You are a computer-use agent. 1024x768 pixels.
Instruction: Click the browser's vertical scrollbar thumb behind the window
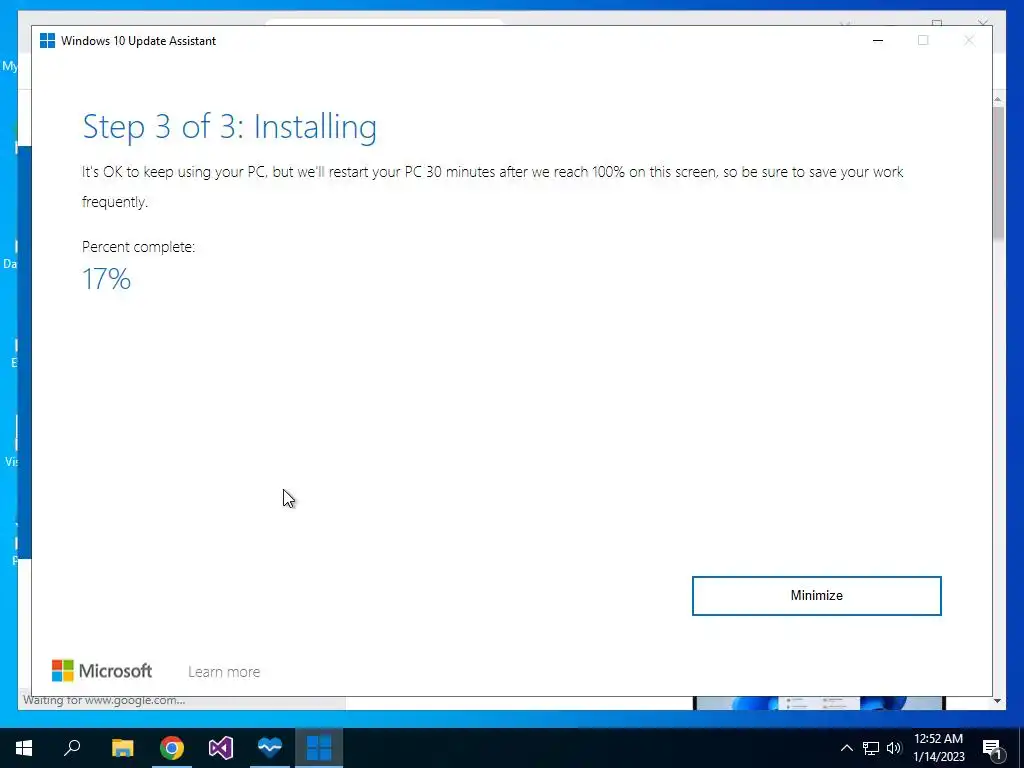(x=998, y=173)
